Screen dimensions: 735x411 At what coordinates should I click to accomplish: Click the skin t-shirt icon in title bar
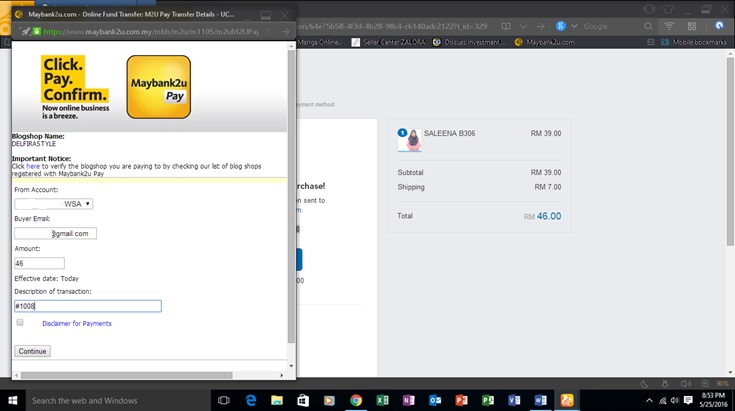point(668,9)
